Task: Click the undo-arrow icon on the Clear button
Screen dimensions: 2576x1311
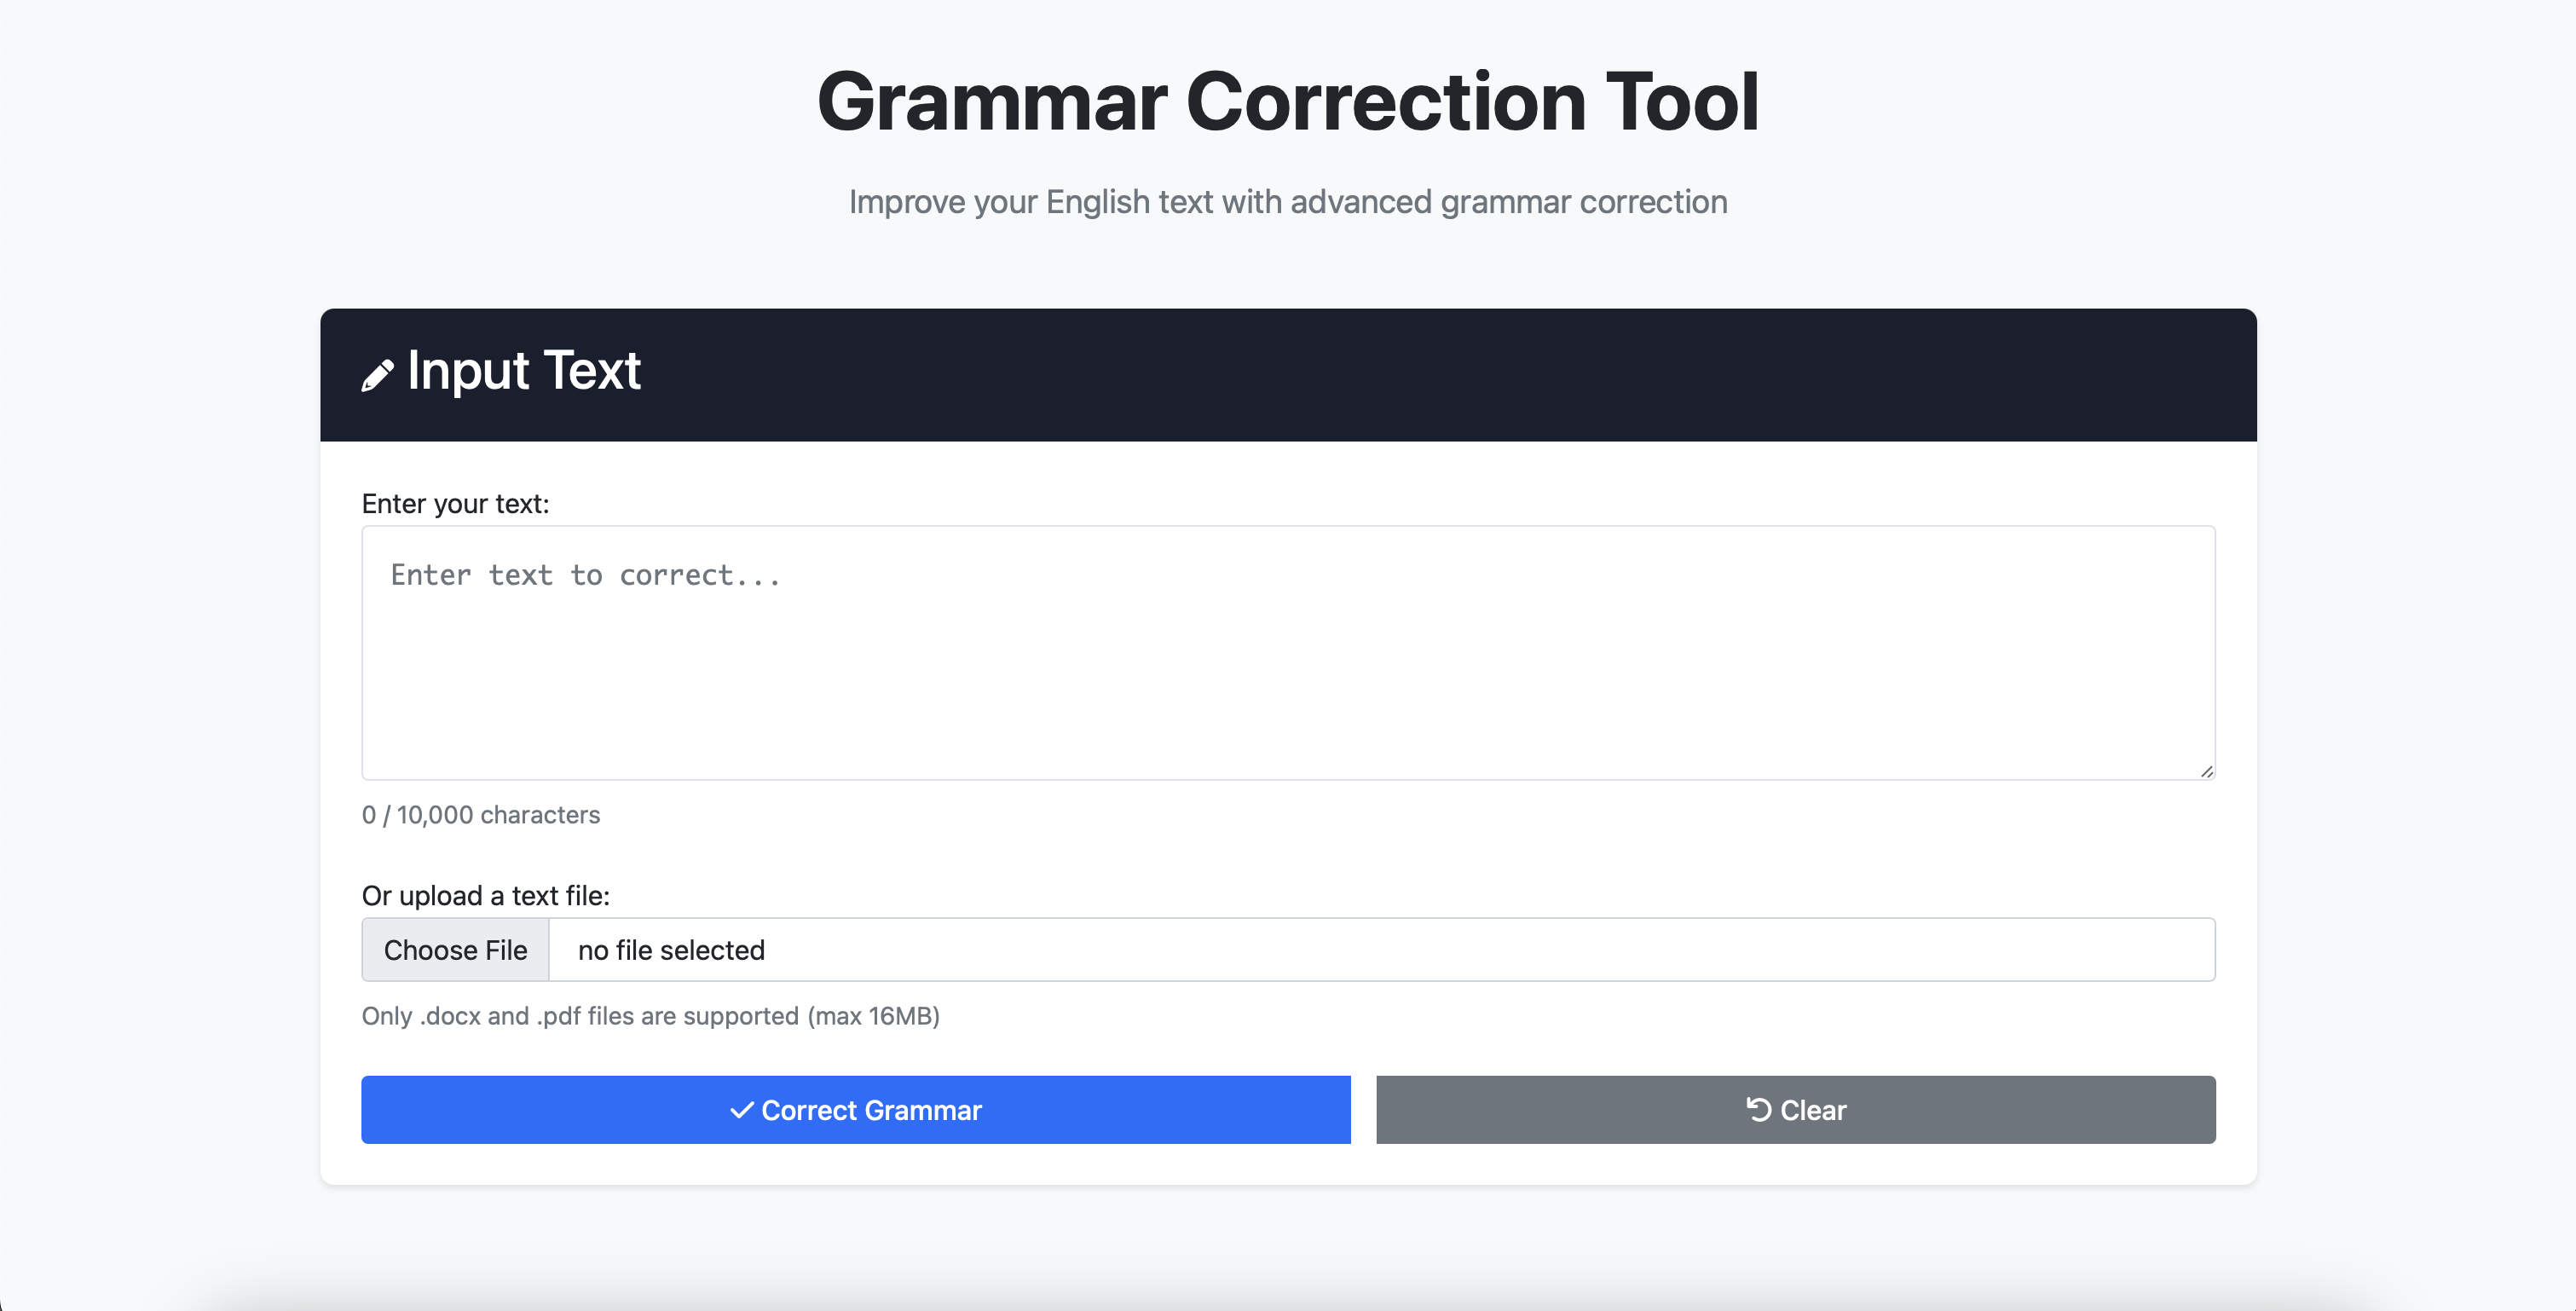Action: pyautogui.click(x=1758, y=1110)
